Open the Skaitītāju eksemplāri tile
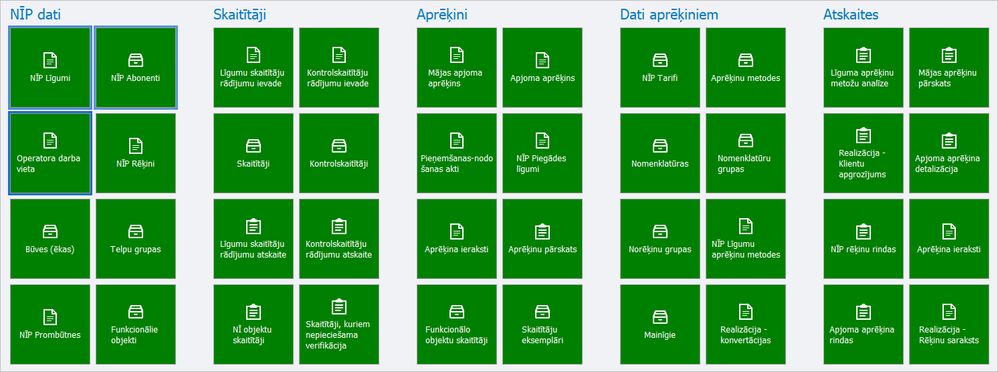The width and height of the screenshot is (998, 372). [542, 325]
